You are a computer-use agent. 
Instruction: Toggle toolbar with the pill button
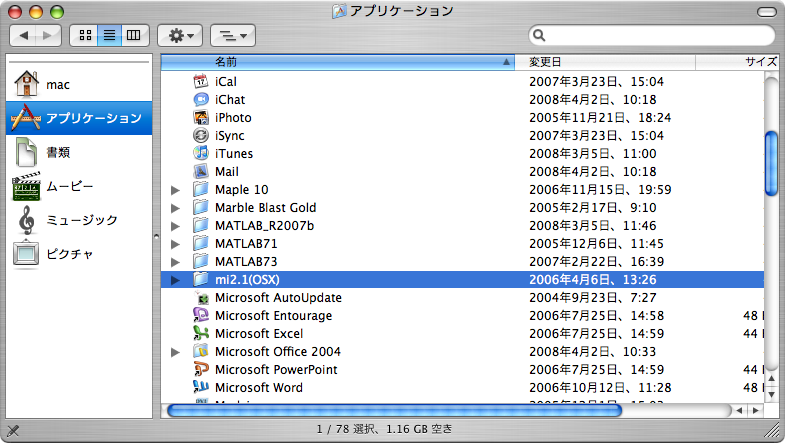pos(766,12)
